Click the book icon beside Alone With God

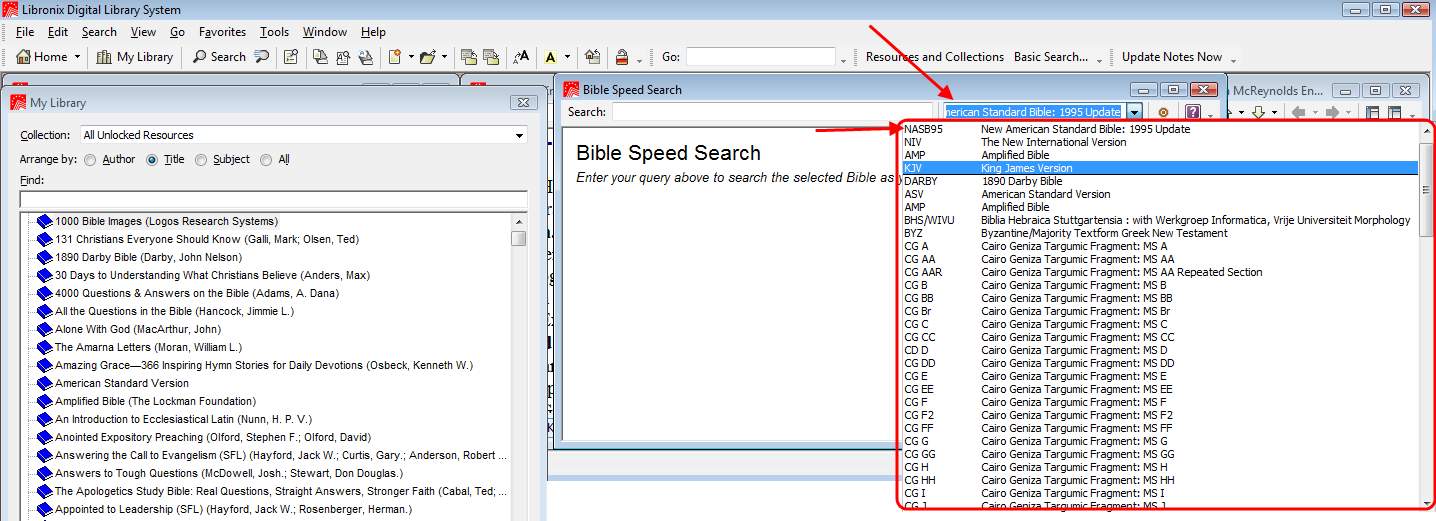click(x=44, y=329)
